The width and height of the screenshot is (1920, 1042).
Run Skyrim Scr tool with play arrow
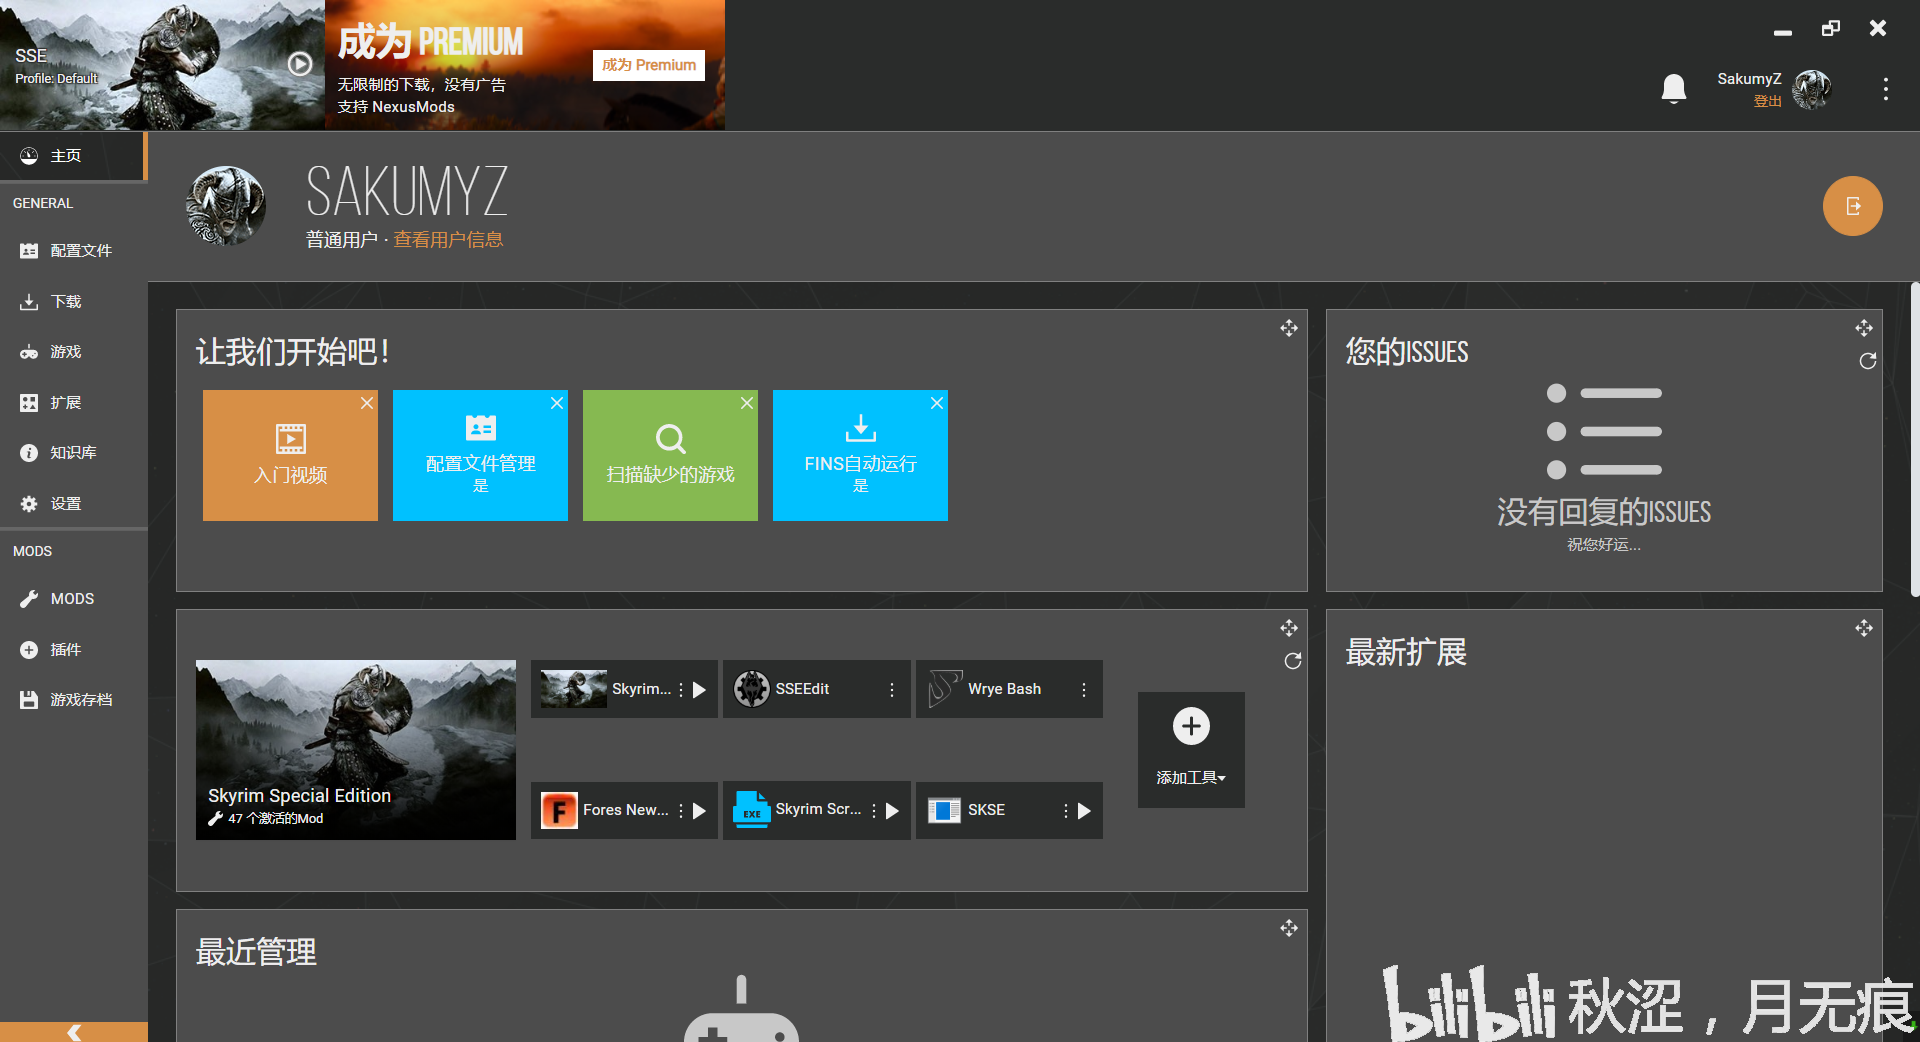892,810
